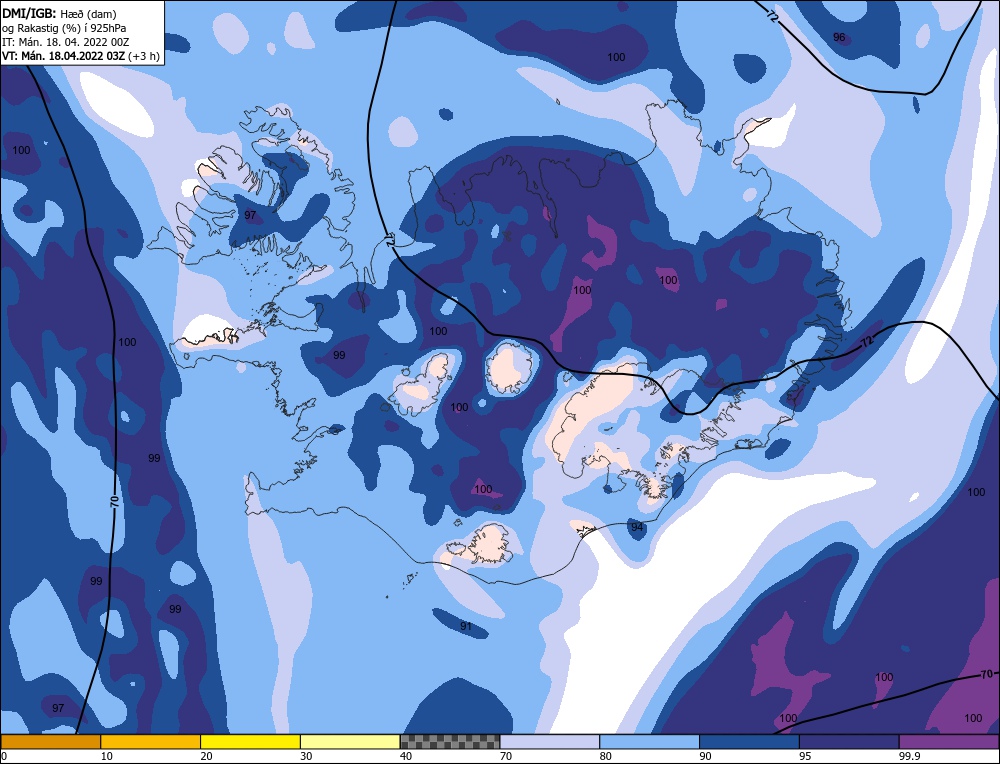The image size is (1000, 764).
Task: Click the yellow 20-30 legend swatch
Action: [250, 741]
